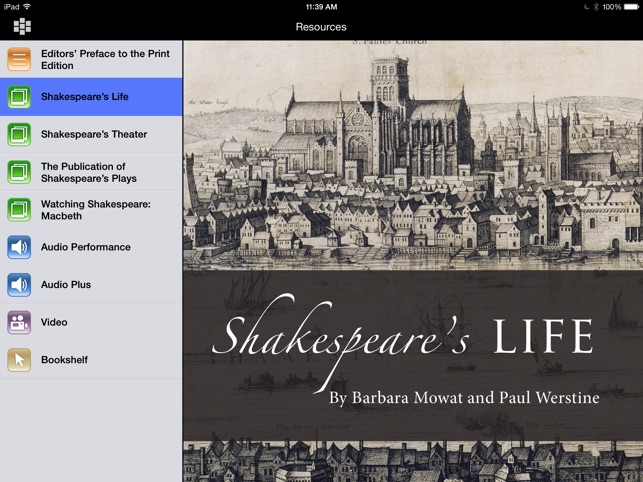
Task: Tap the Bluetooth icon in the status bar
Action: (x=596, y=7)
